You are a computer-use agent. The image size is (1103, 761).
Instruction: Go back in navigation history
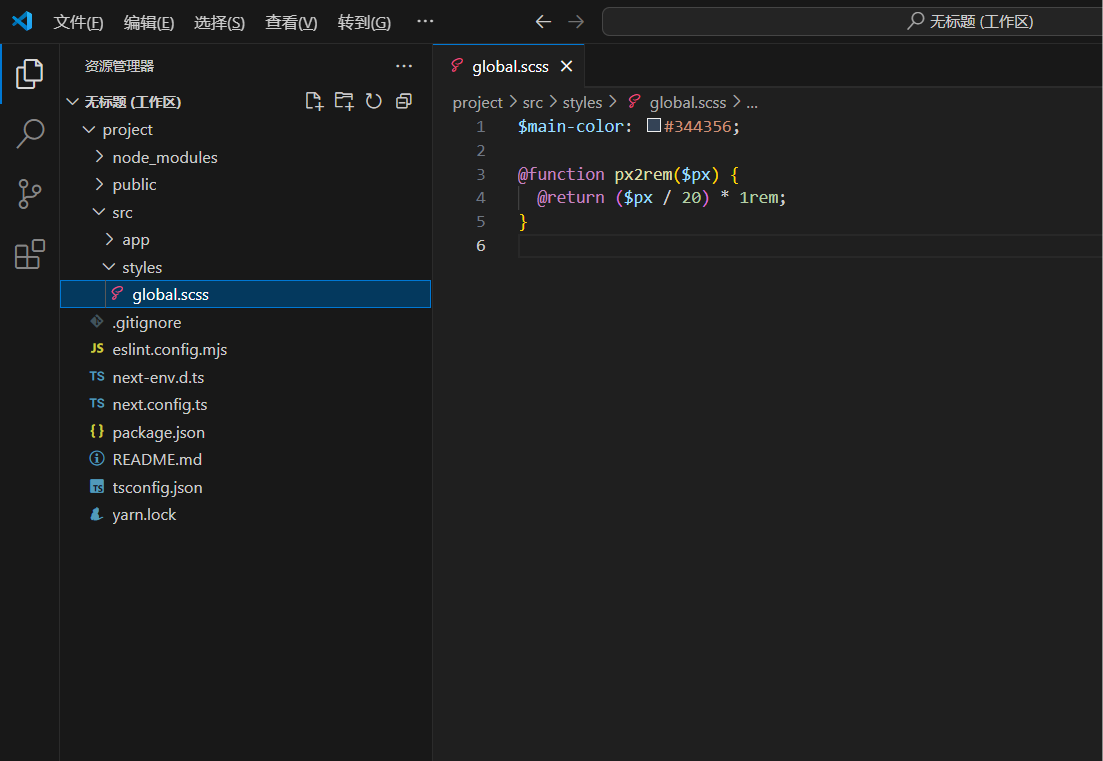tap(543, 22)
